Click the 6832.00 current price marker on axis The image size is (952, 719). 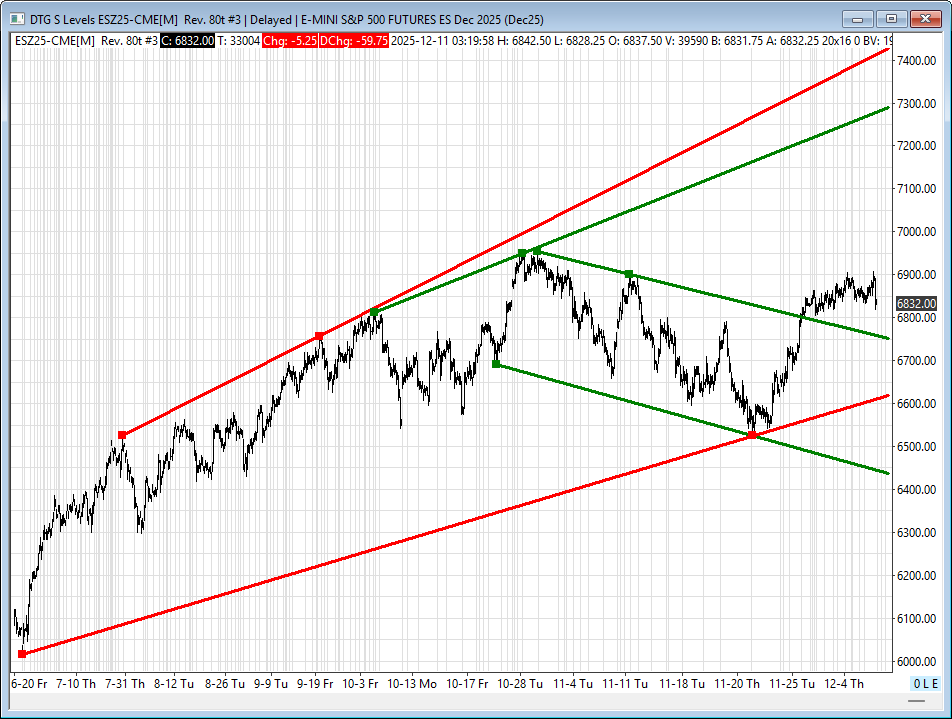[x=916, y=303]
